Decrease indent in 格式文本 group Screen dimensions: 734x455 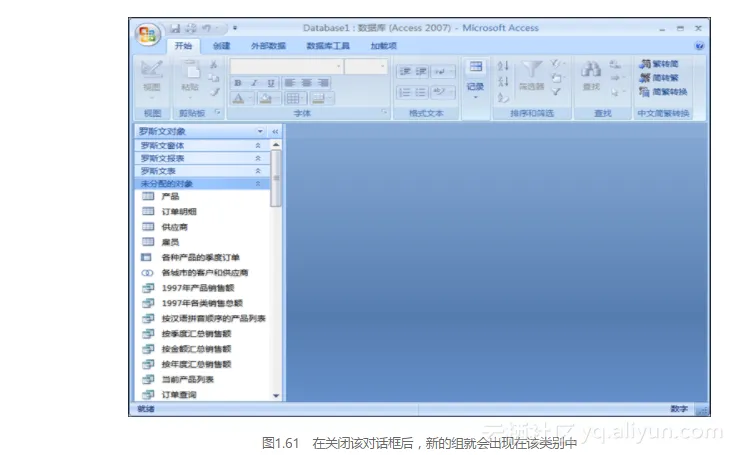coord(405,71)
